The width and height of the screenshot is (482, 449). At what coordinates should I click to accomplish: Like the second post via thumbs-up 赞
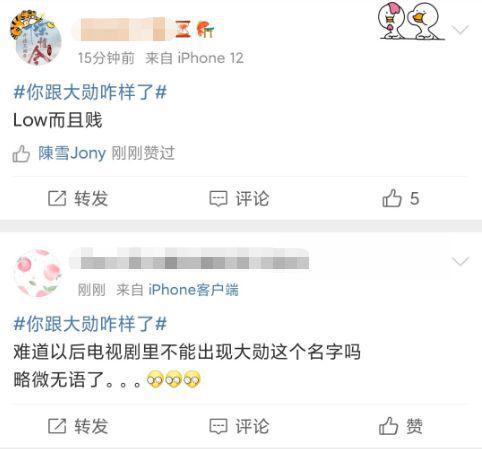click(401, 426)
